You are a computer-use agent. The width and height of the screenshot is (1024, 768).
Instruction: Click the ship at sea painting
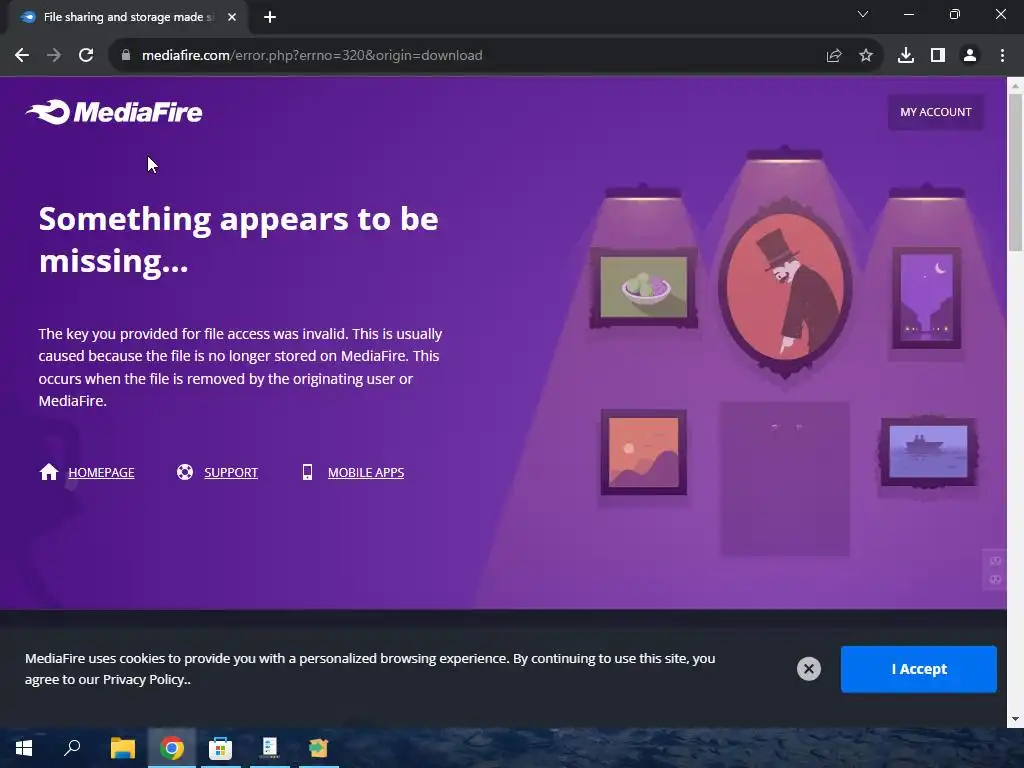point(929,452)
